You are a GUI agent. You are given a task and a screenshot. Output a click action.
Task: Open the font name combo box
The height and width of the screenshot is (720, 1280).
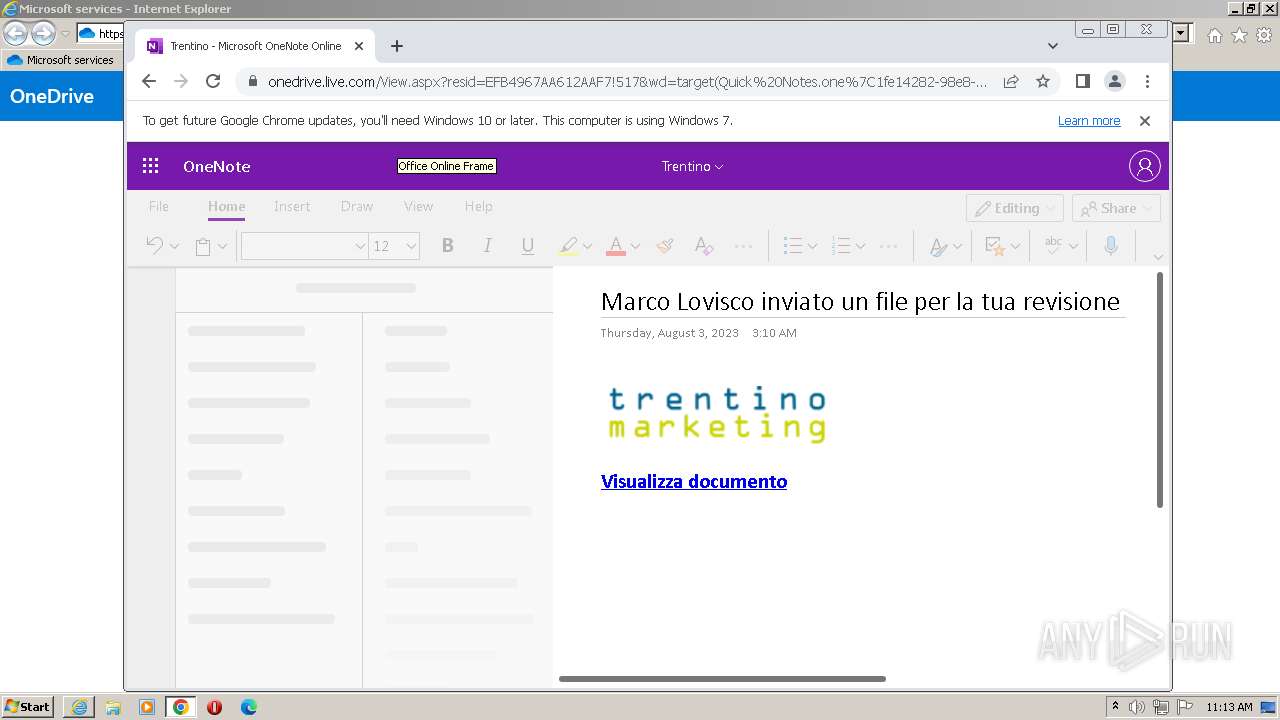tap(304, 246)
